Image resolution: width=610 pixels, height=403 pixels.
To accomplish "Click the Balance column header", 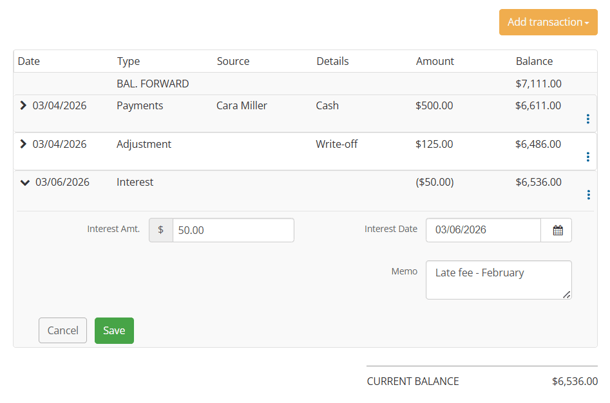I will pyautogui.click(x=534, y=61).
